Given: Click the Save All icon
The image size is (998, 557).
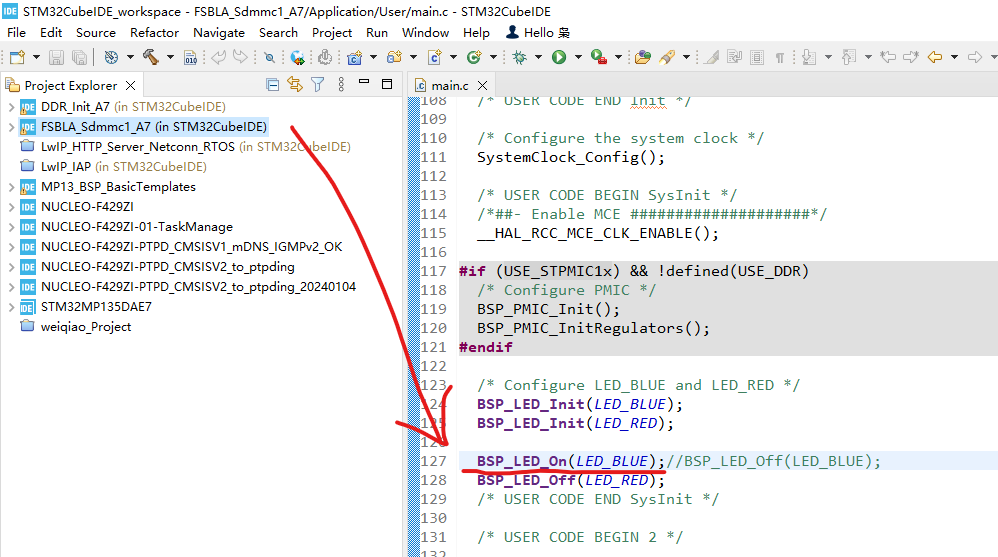Looking at the screenshot, I should (x=80, y=57).
